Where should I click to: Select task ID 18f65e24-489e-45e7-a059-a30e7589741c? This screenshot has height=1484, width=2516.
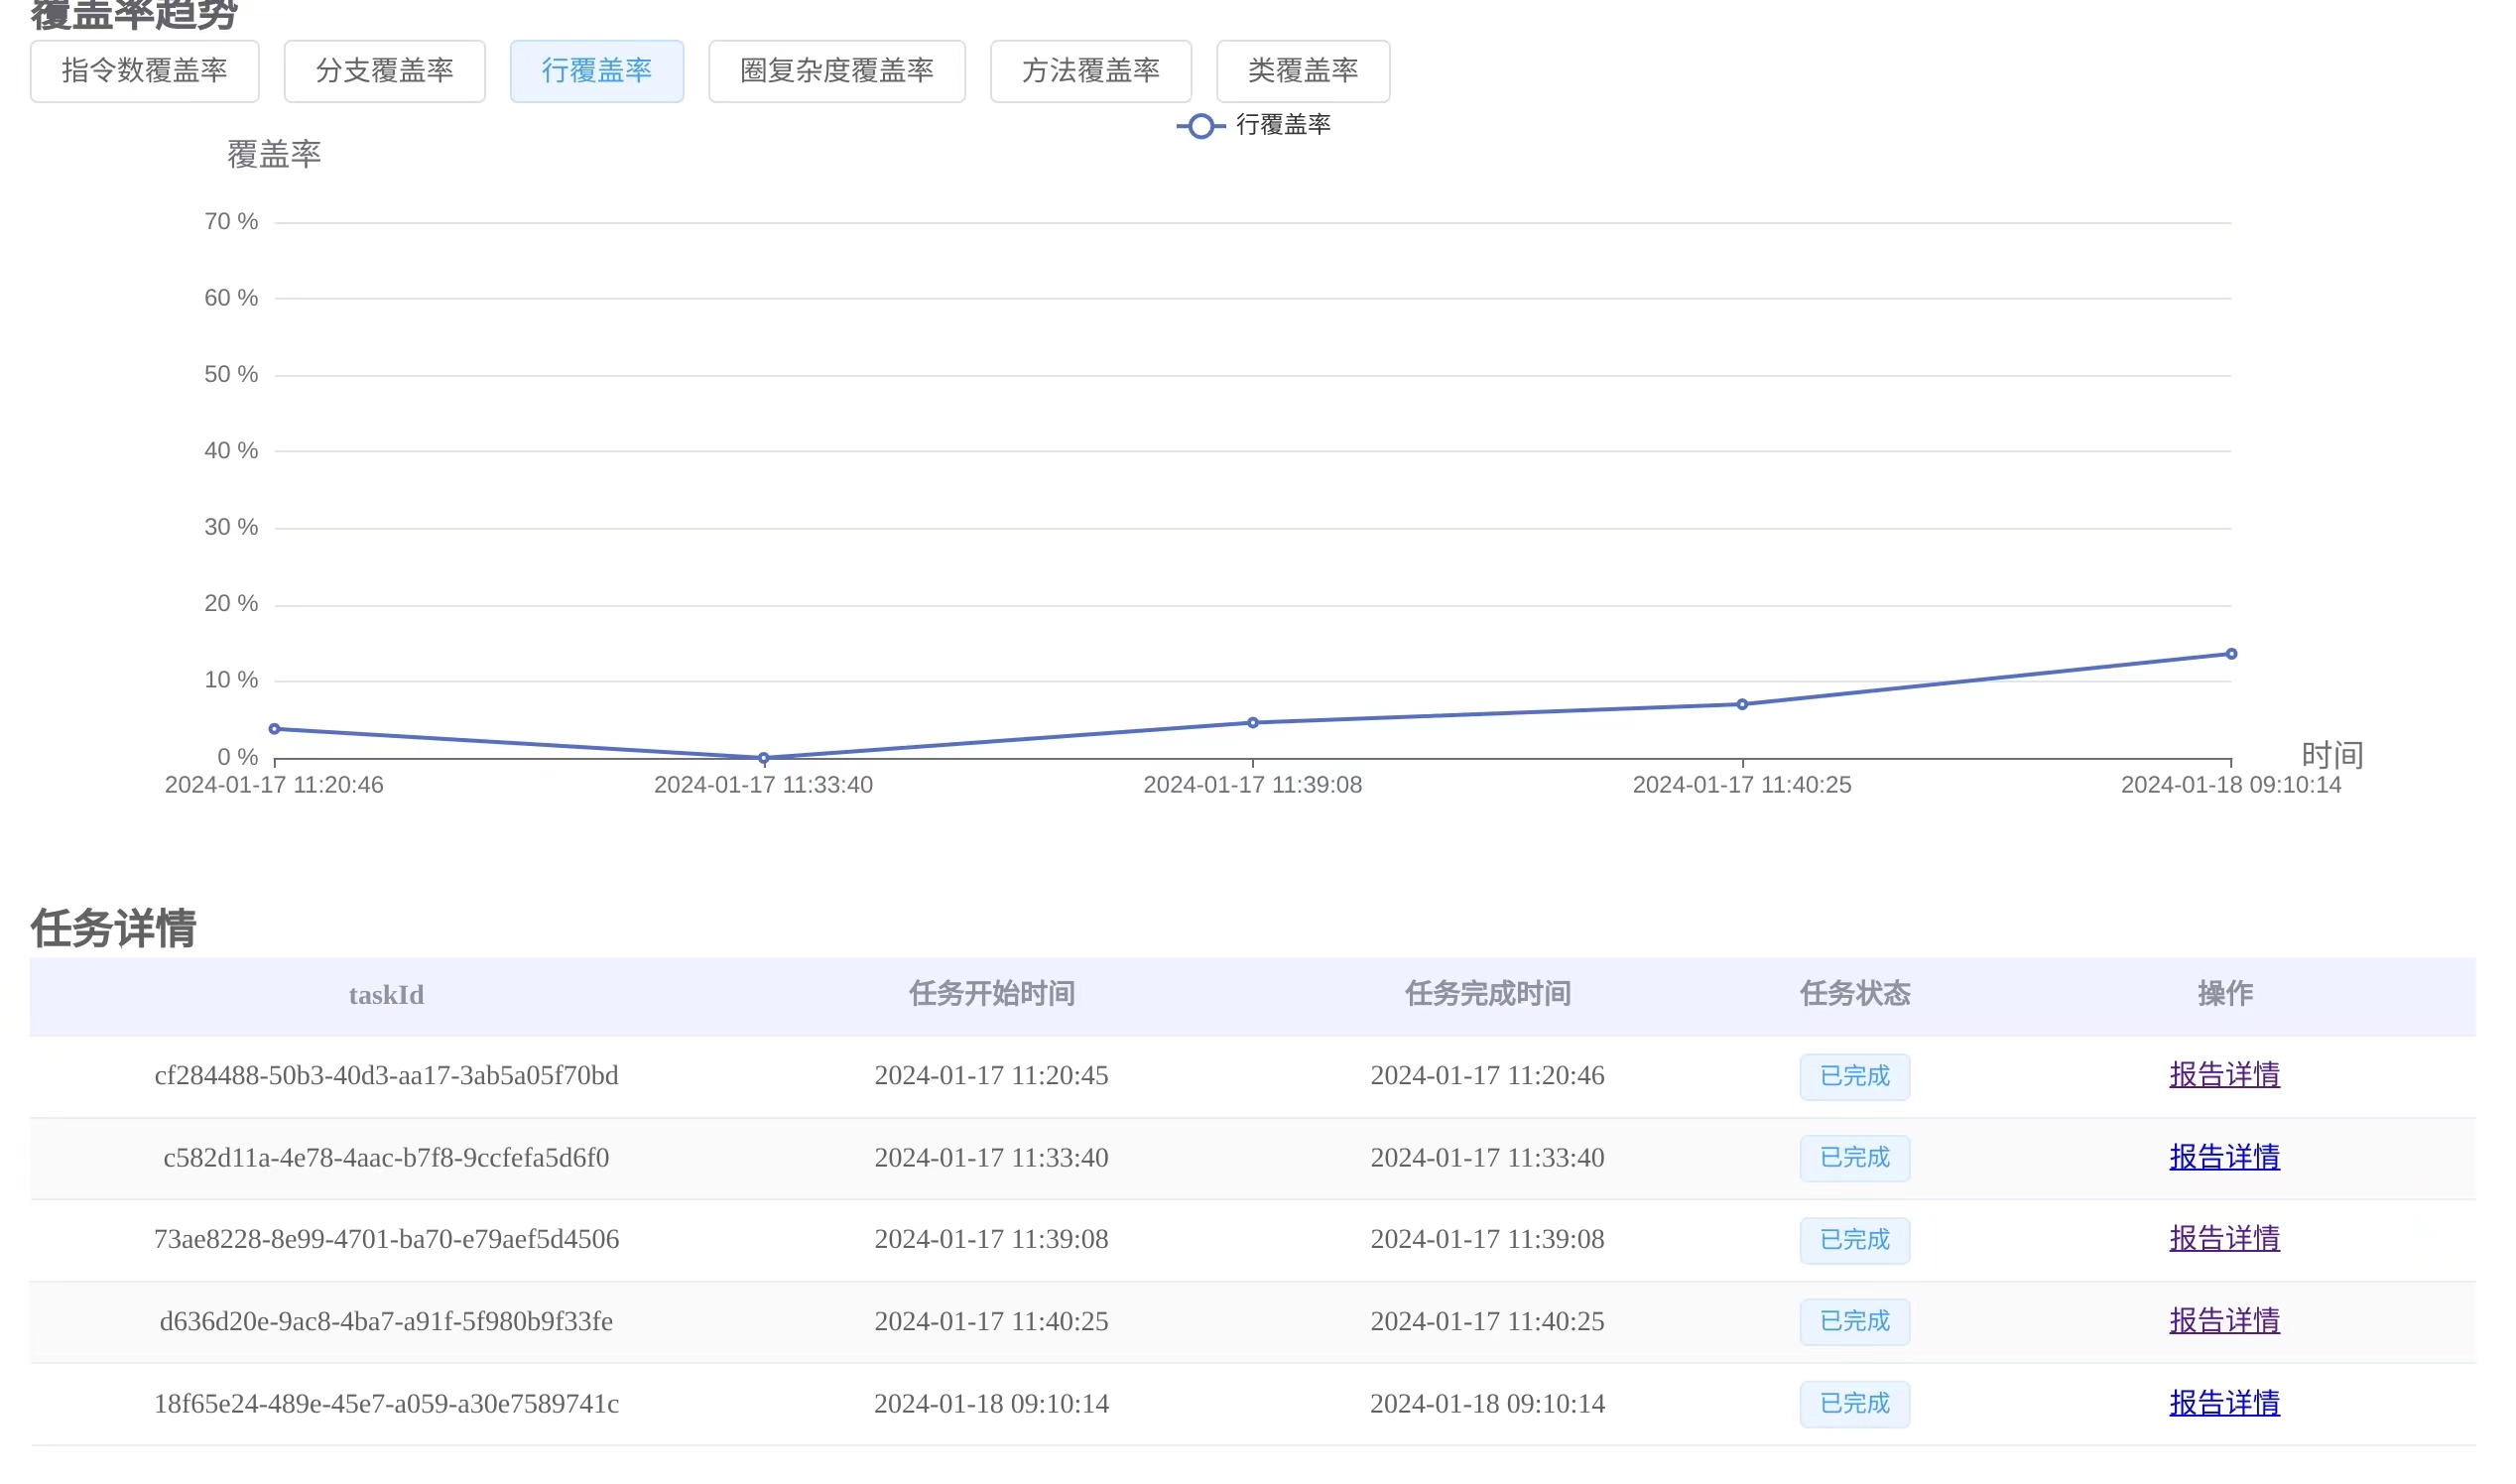[386, 1404]
